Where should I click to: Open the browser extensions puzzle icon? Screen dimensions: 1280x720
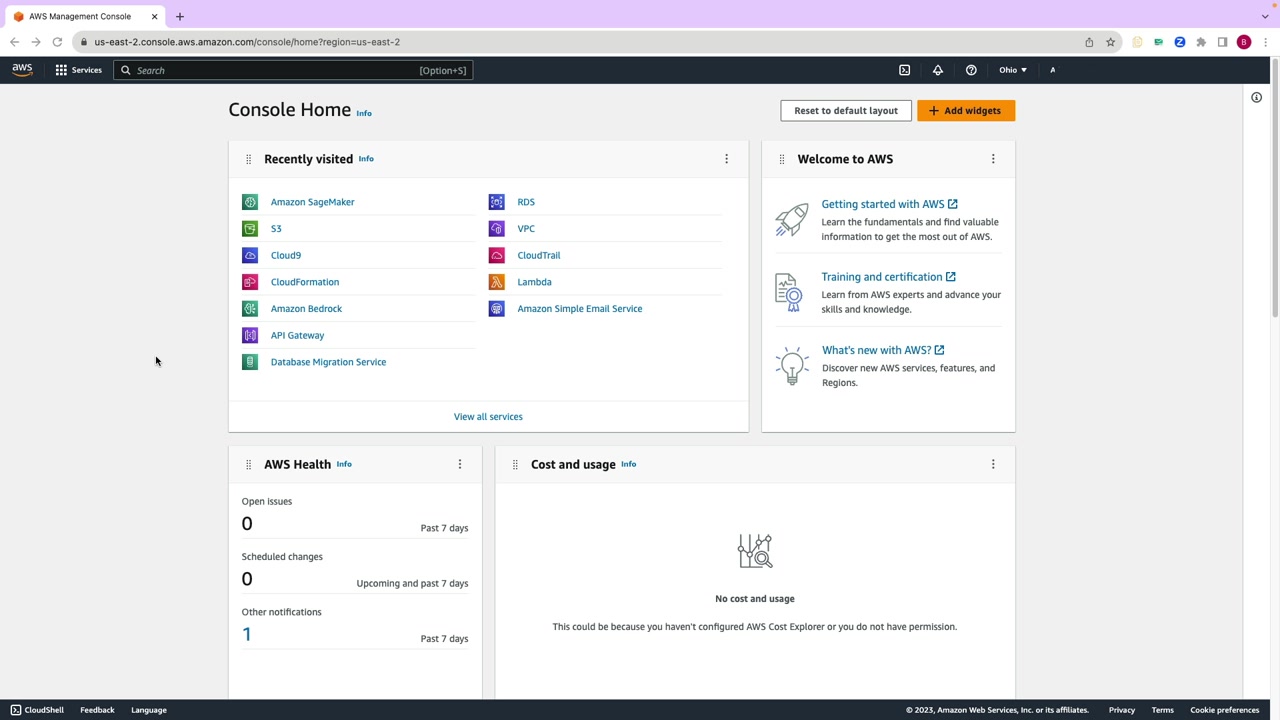(1201, 42)
